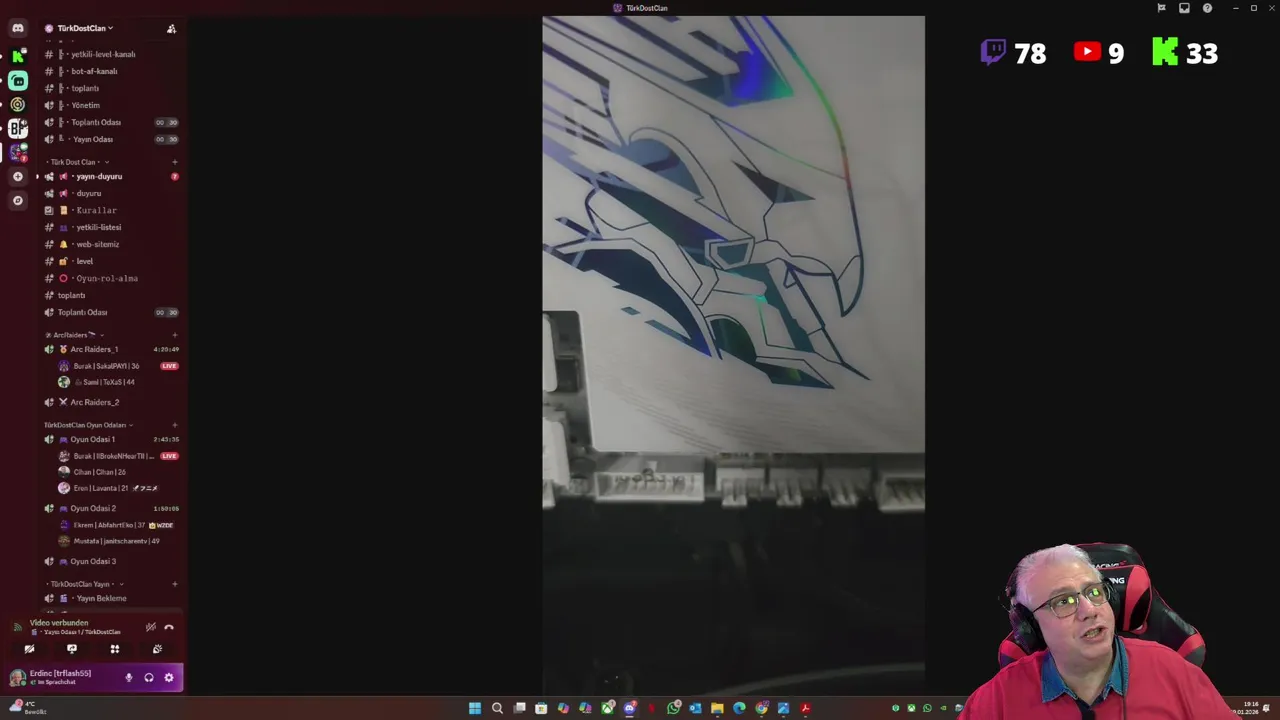Click the invite people icon beside TürkDostClan

click(x=171, y=28)
